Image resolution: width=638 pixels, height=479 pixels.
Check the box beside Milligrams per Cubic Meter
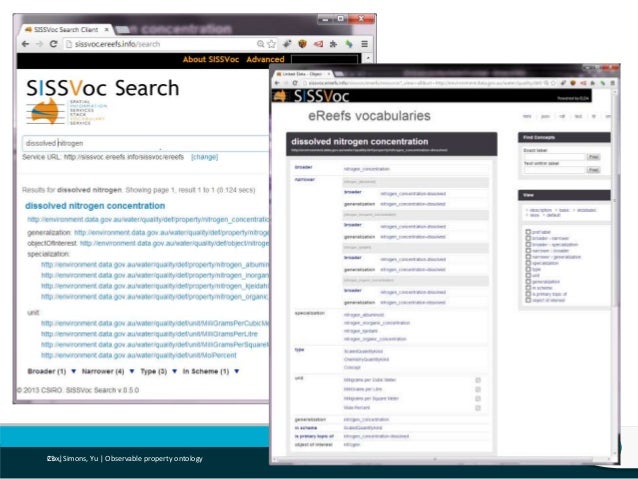tap(478, 380)
